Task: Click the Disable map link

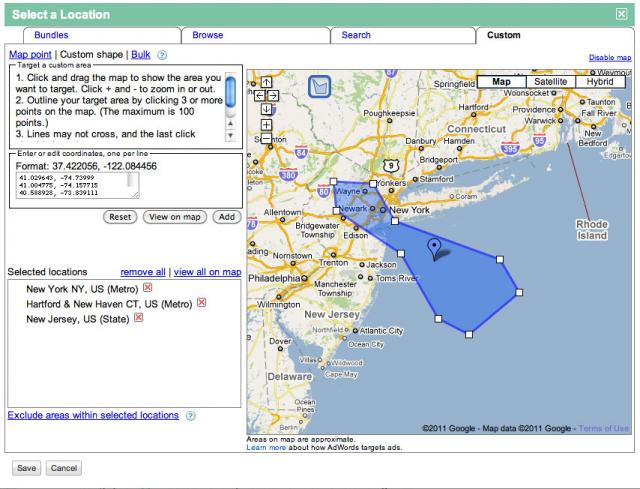Action: pos(610,58)
